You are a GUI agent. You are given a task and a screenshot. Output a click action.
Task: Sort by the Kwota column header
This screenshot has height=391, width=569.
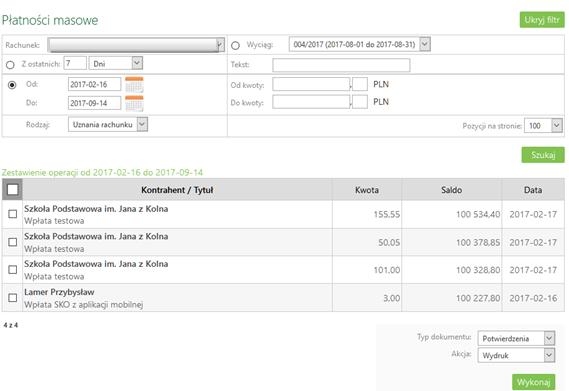(367, 190)
